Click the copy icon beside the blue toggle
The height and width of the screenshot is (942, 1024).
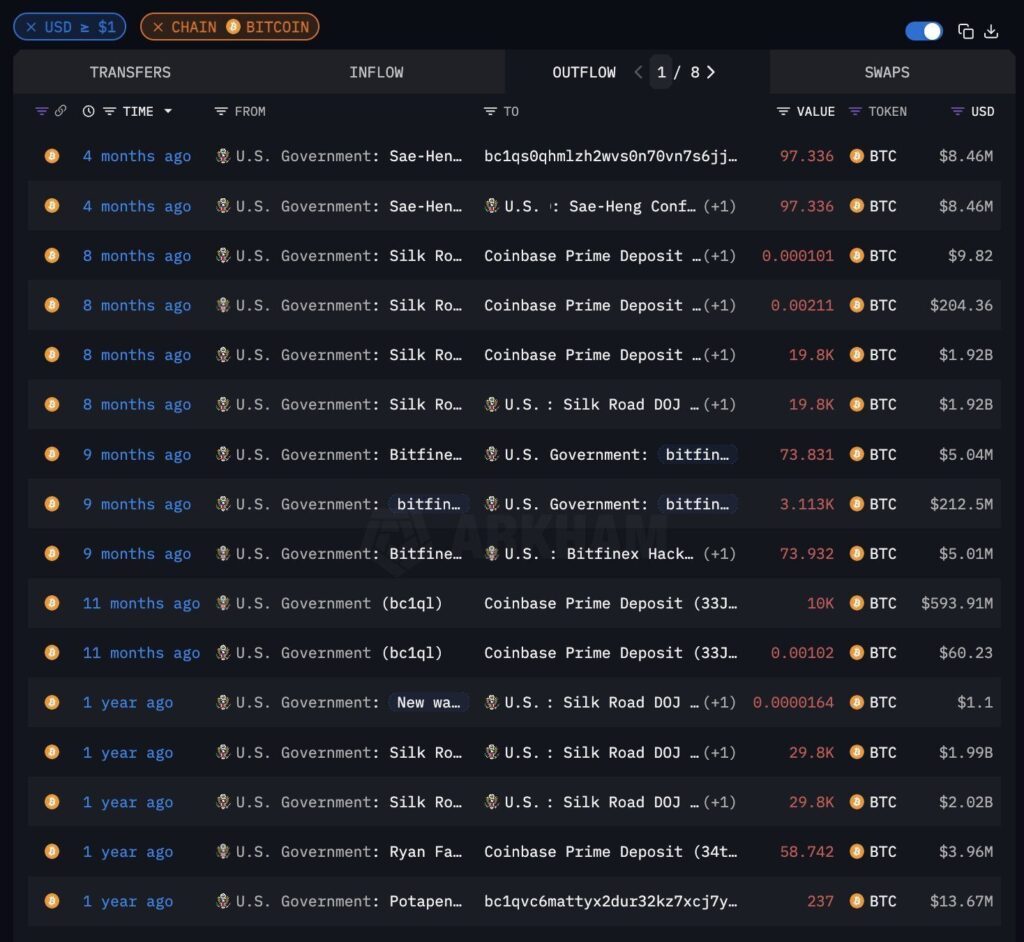pos(965,31)
